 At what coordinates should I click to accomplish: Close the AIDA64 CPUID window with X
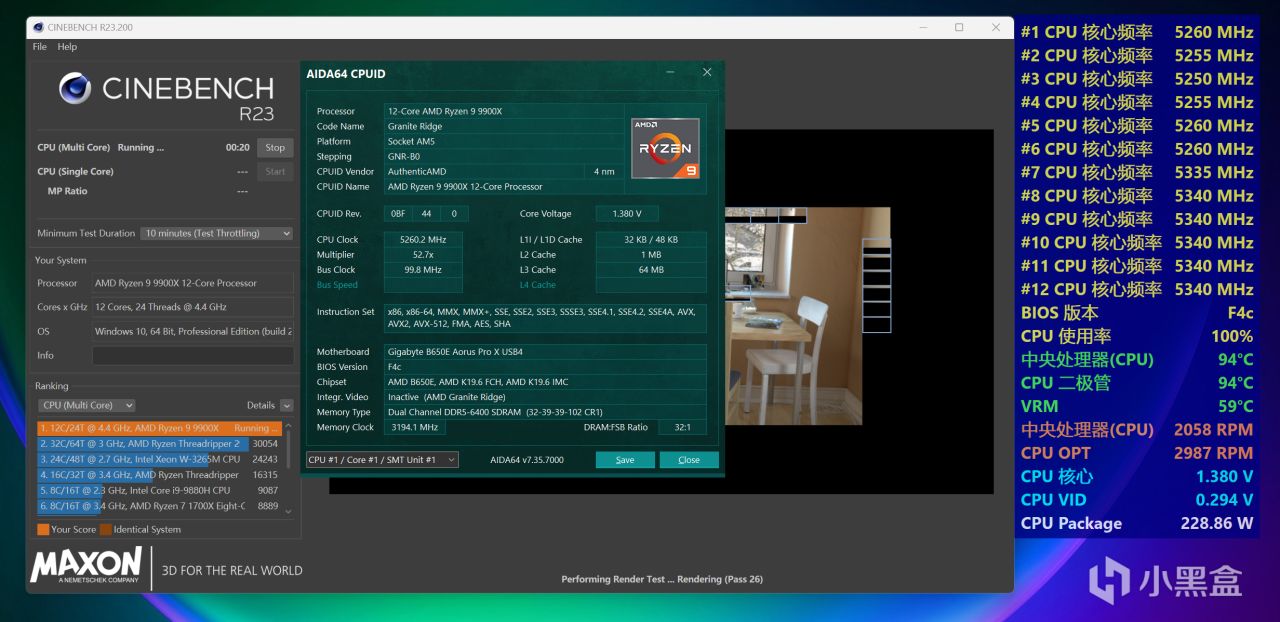click(707, 72)
